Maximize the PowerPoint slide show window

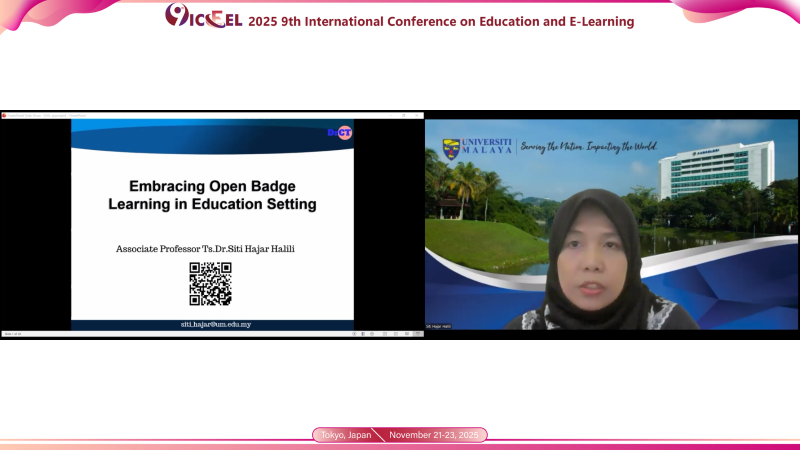[x=405, y=115]
